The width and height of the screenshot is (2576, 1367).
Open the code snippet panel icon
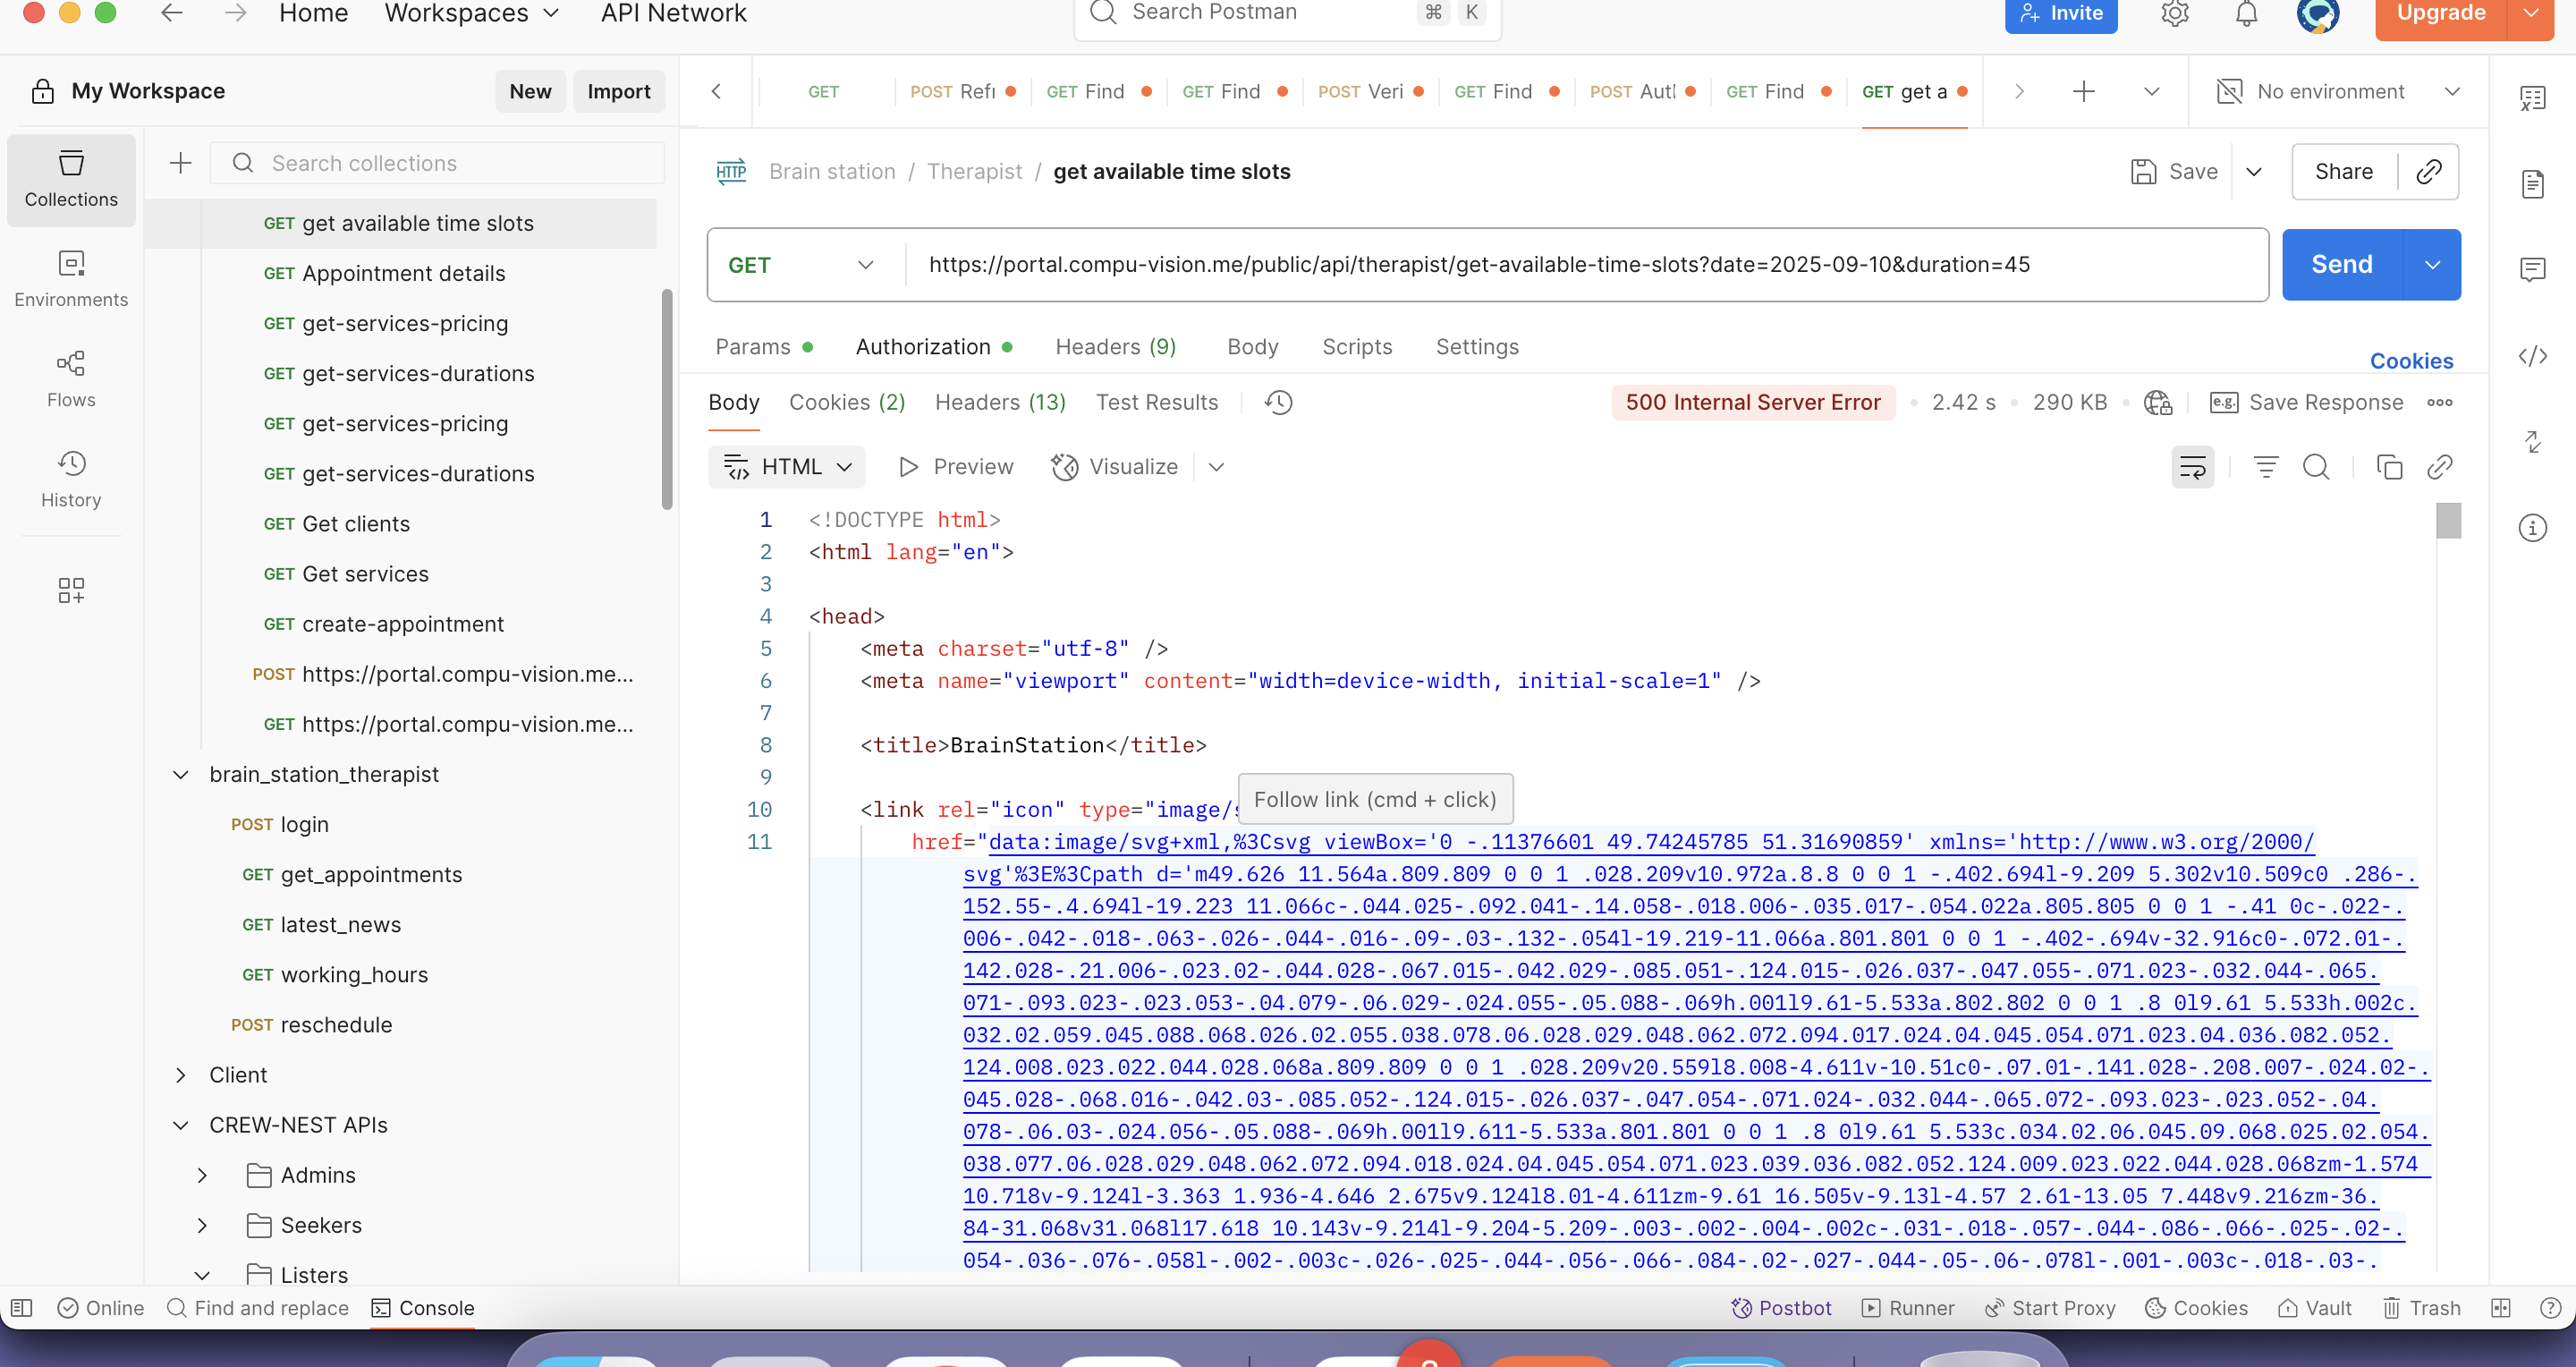click(2532, 357)
